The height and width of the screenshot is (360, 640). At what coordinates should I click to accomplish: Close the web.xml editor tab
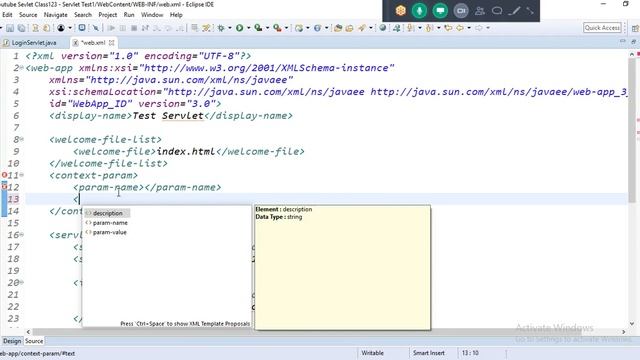point(111,42)
